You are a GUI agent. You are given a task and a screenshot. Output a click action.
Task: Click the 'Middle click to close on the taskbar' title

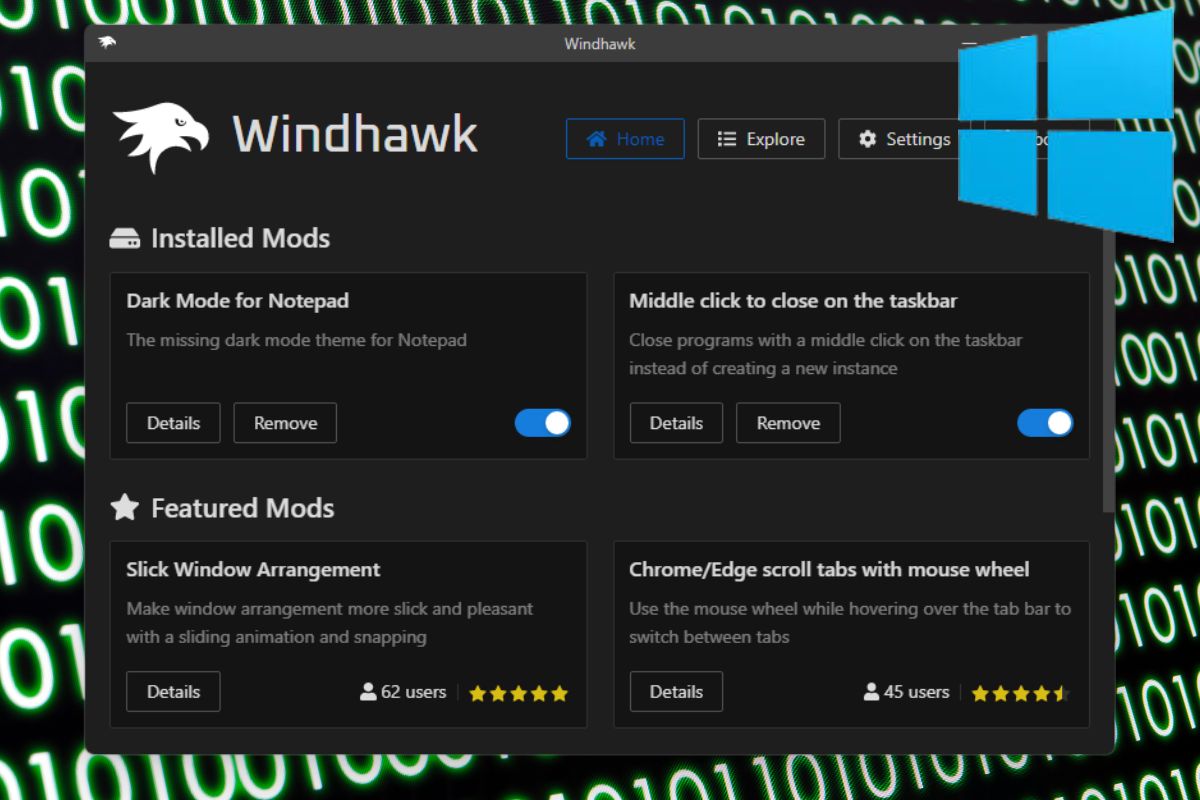(794, 301)
